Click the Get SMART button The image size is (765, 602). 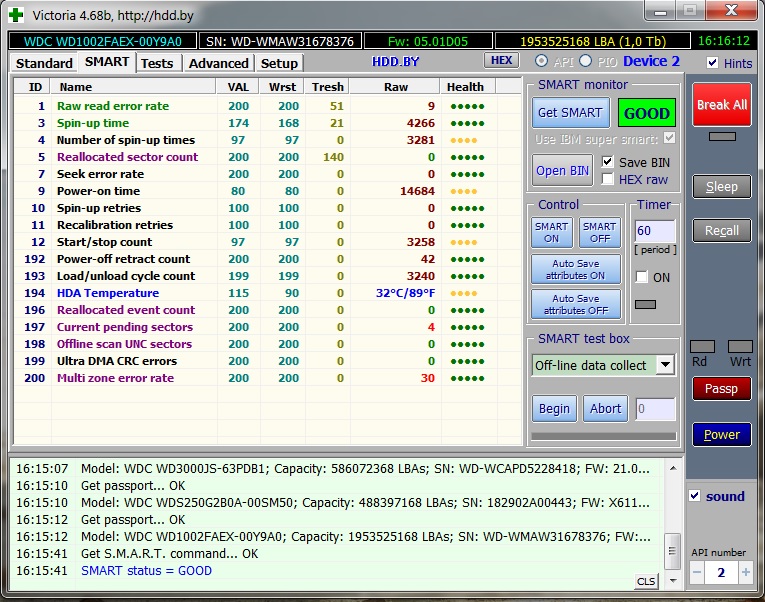(570, 113)
